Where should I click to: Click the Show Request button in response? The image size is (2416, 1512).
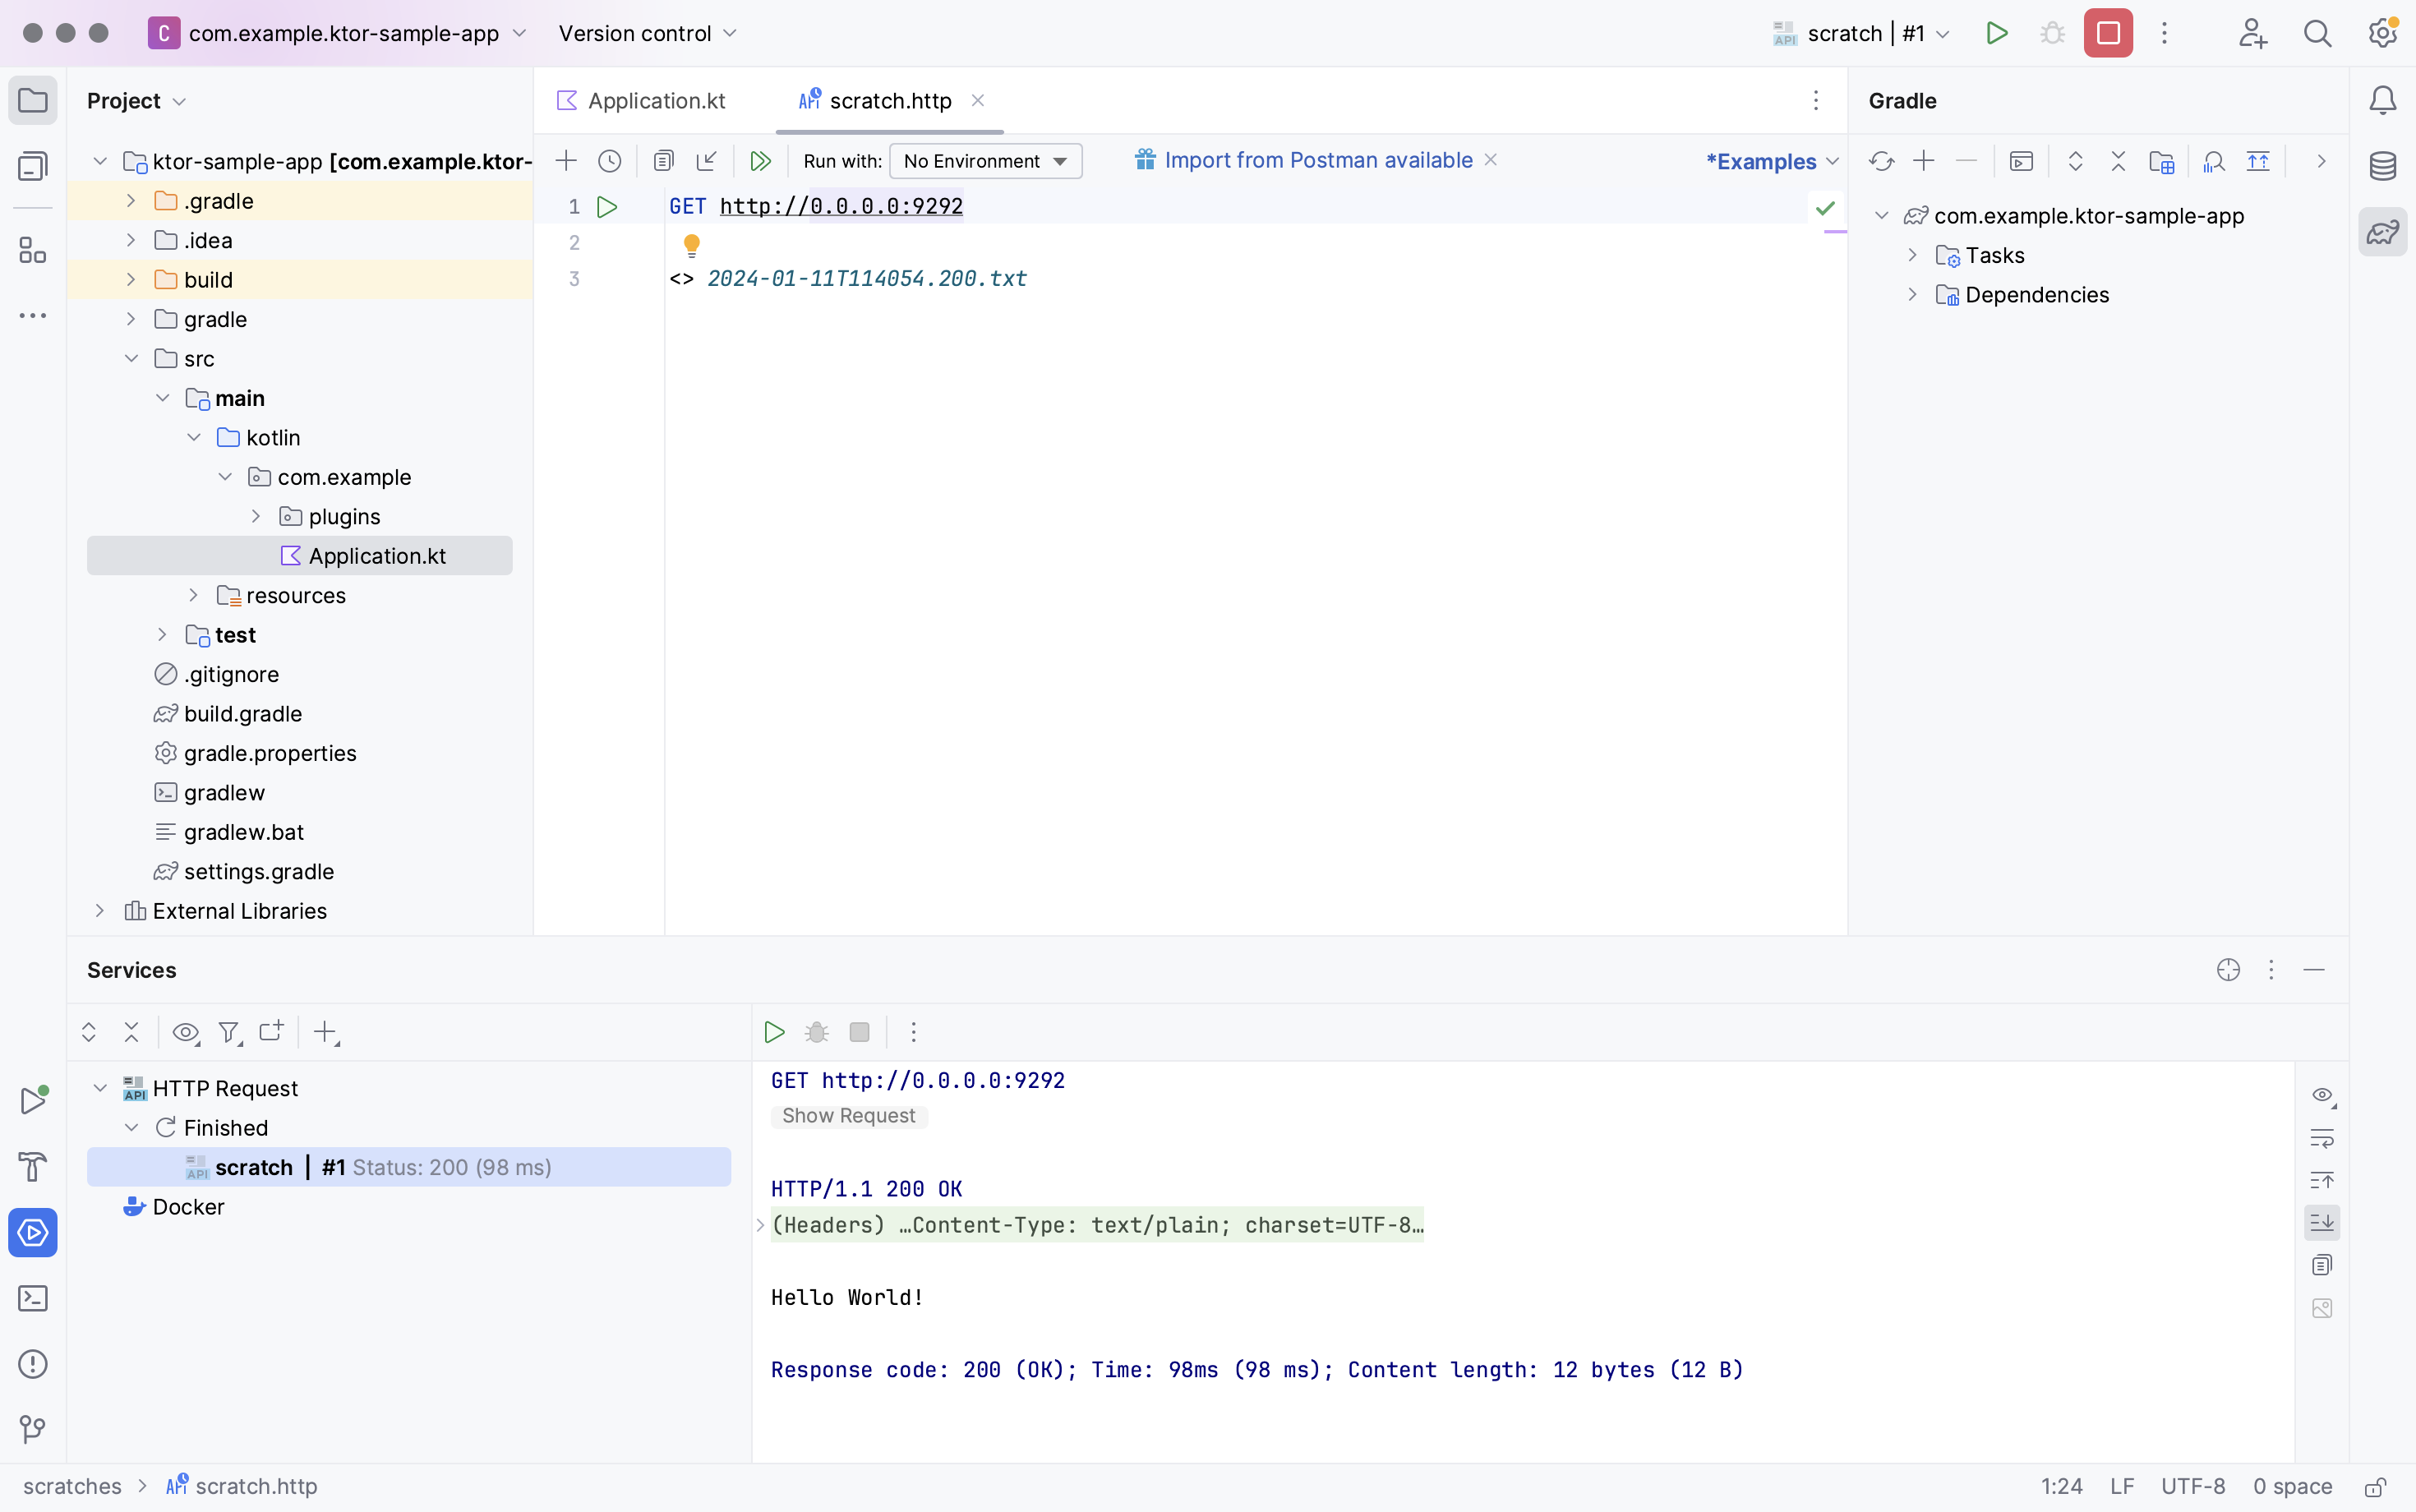848,1116
